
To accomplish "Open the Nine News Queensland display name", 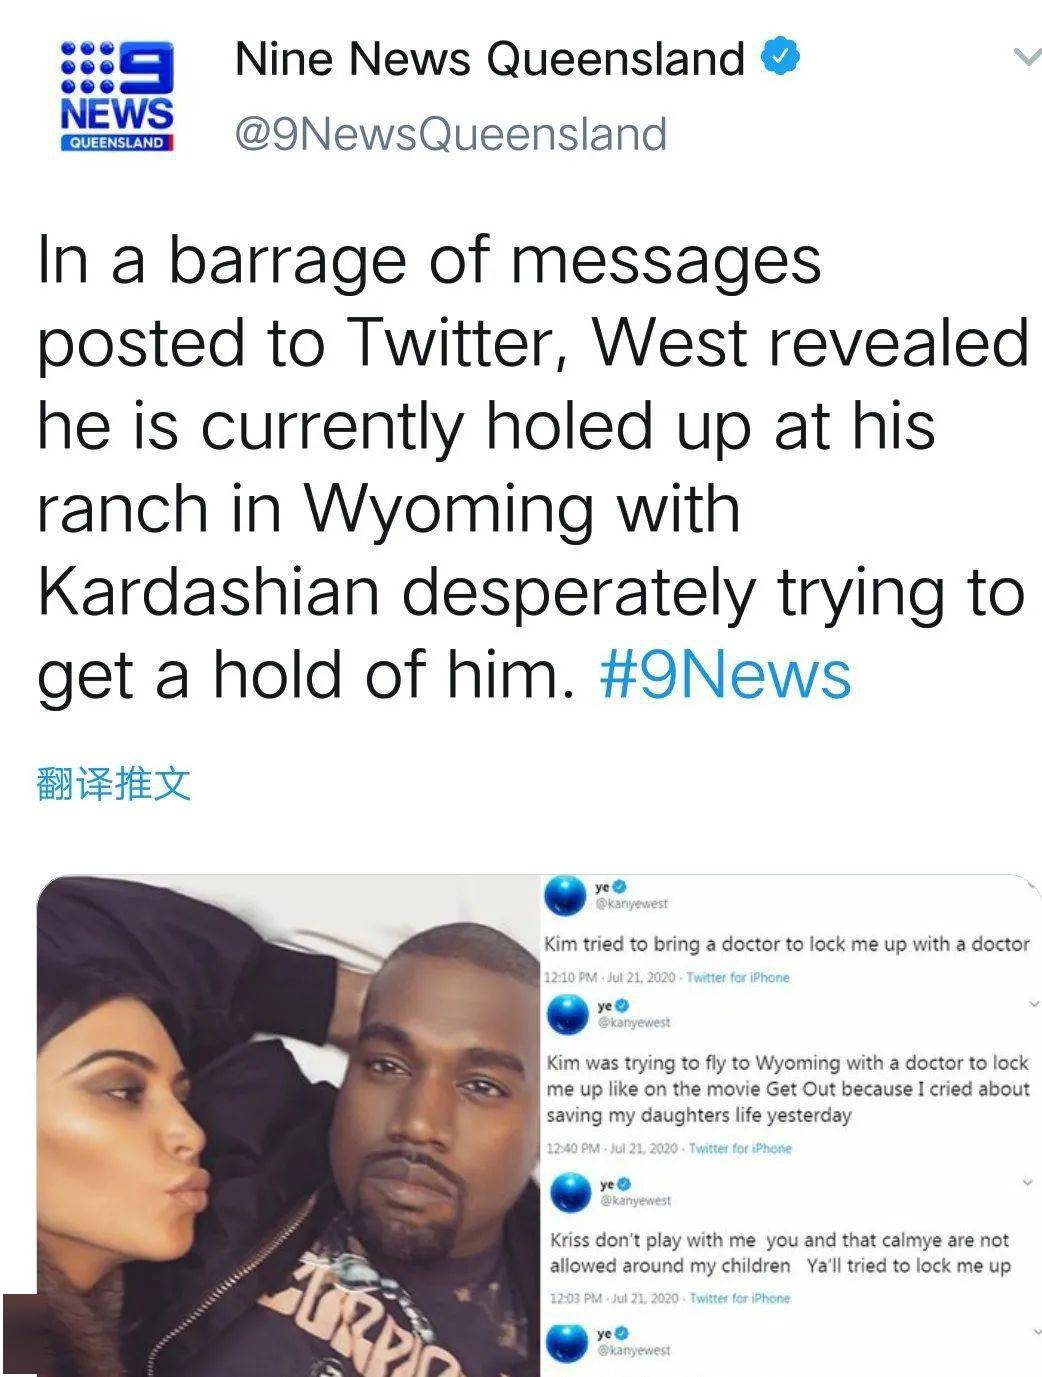I will point(490,58).
